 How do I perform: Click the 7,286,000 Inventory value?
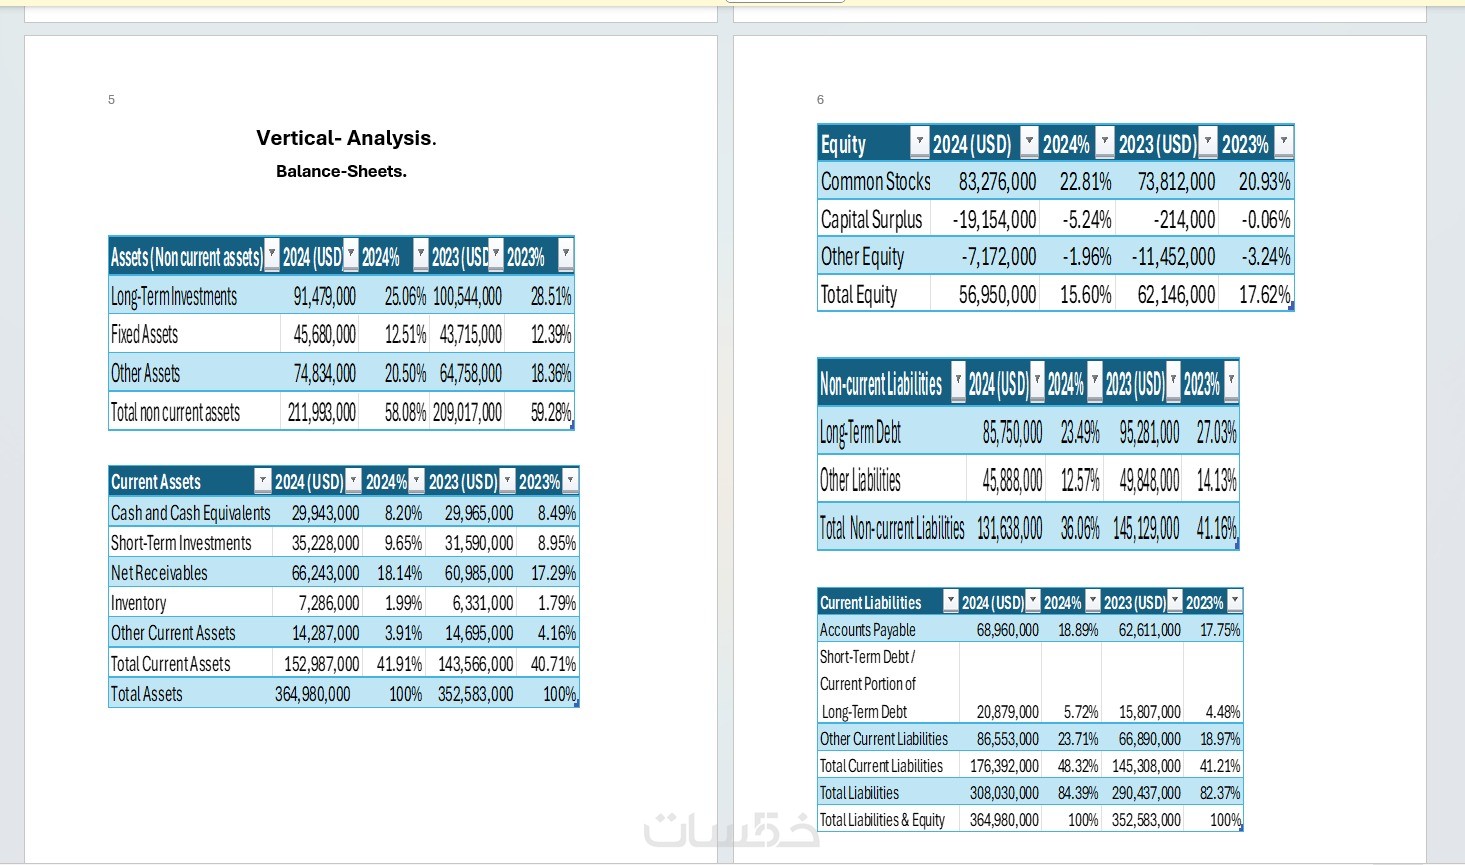click(329, 603)
